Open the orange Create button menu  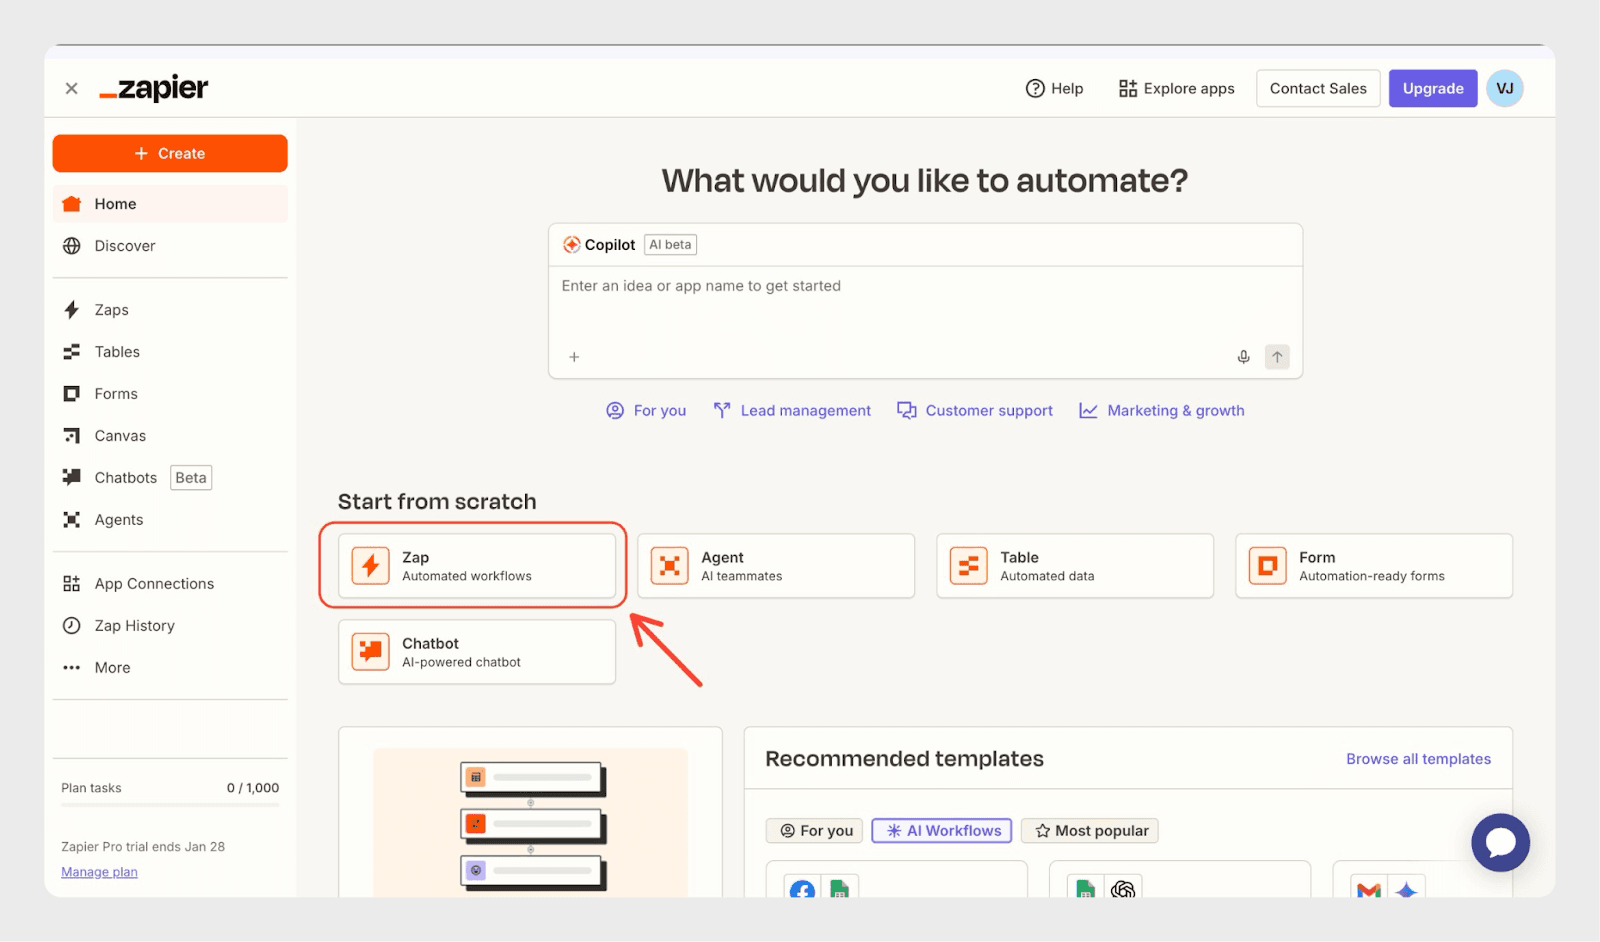pos(170,154)
